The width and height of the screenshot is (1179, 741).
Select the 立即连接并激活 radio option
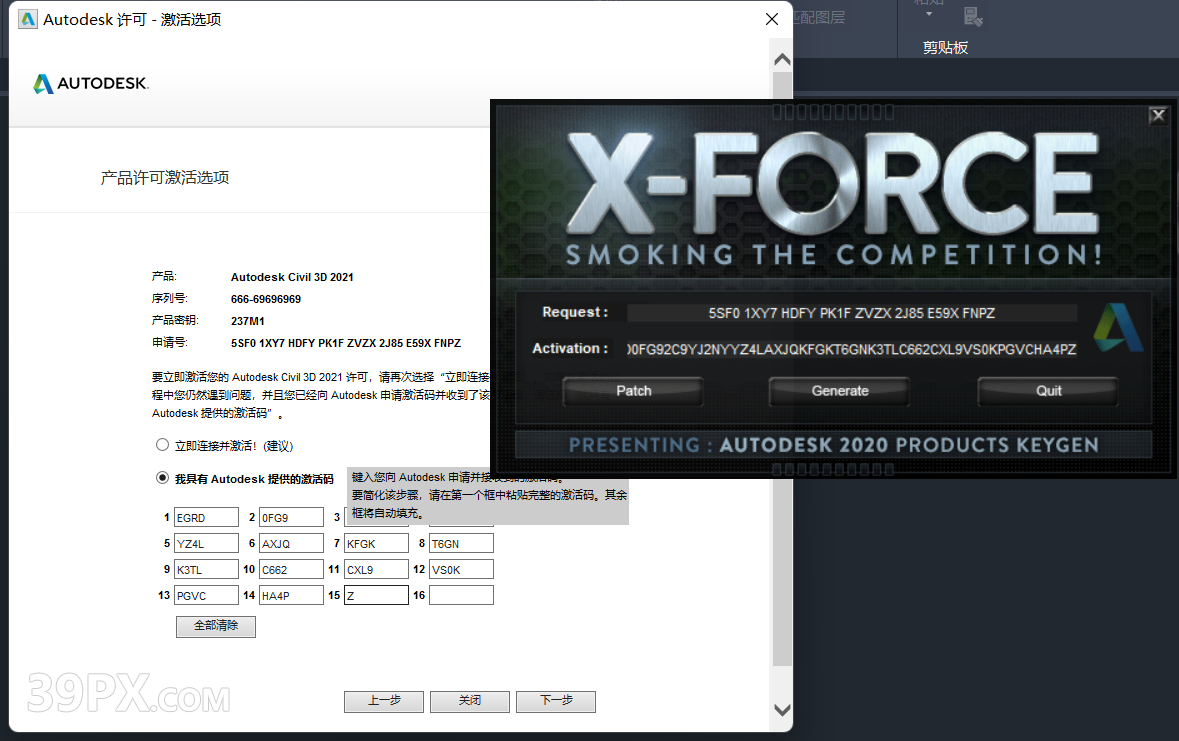point(162,445)
